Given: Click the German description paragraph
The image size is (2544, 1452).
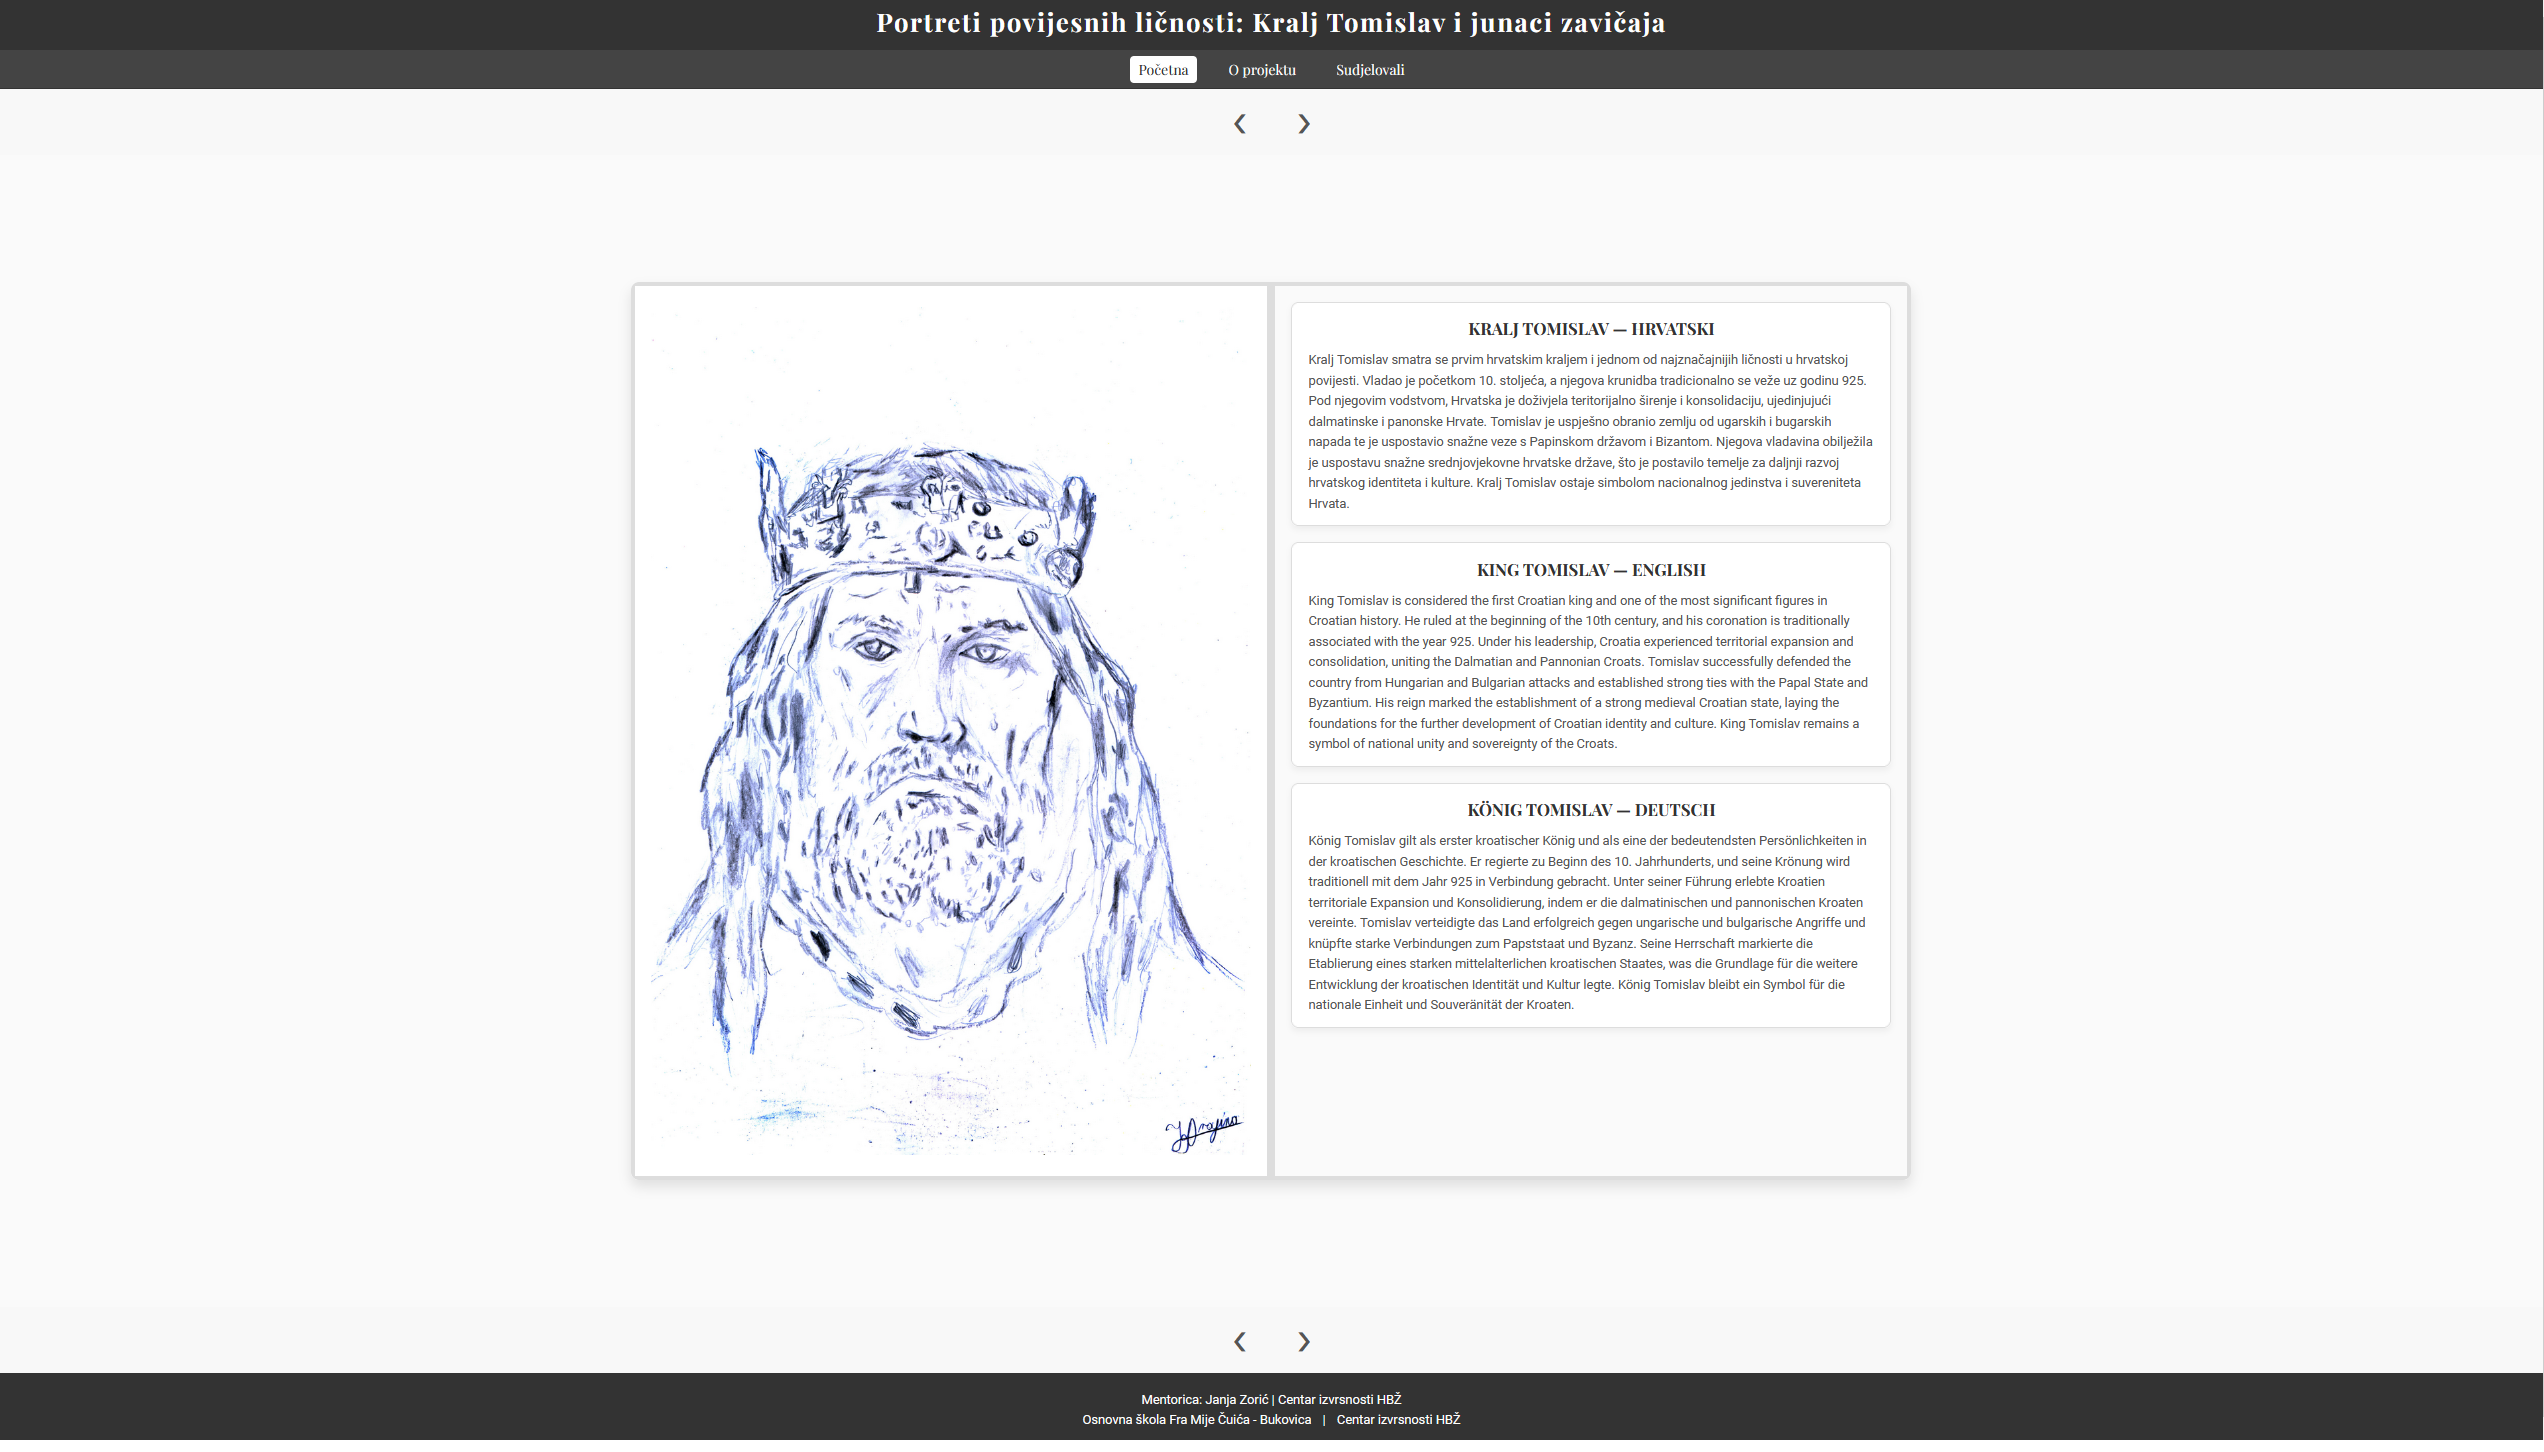Looking at the screenshot, I should 1590,922.
